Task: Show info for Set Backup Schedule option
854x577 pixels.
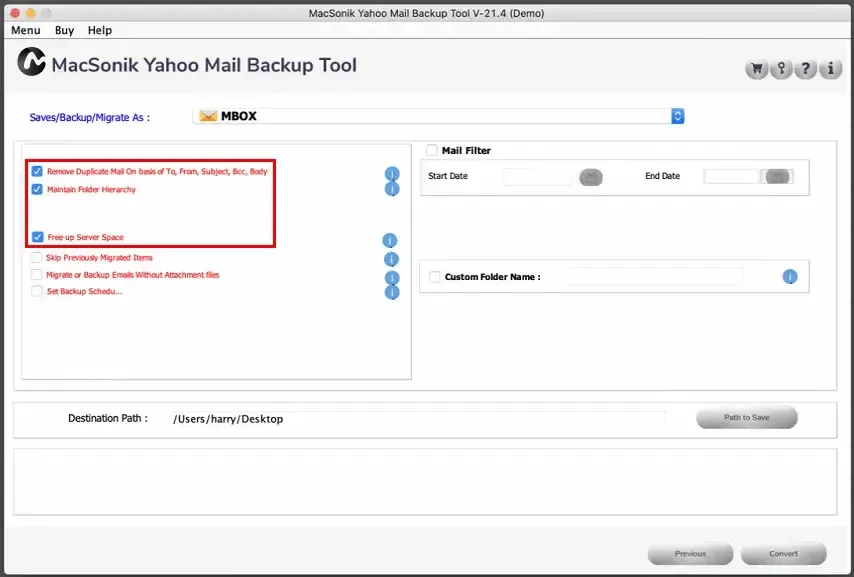Action: click(x=392, y=292)
